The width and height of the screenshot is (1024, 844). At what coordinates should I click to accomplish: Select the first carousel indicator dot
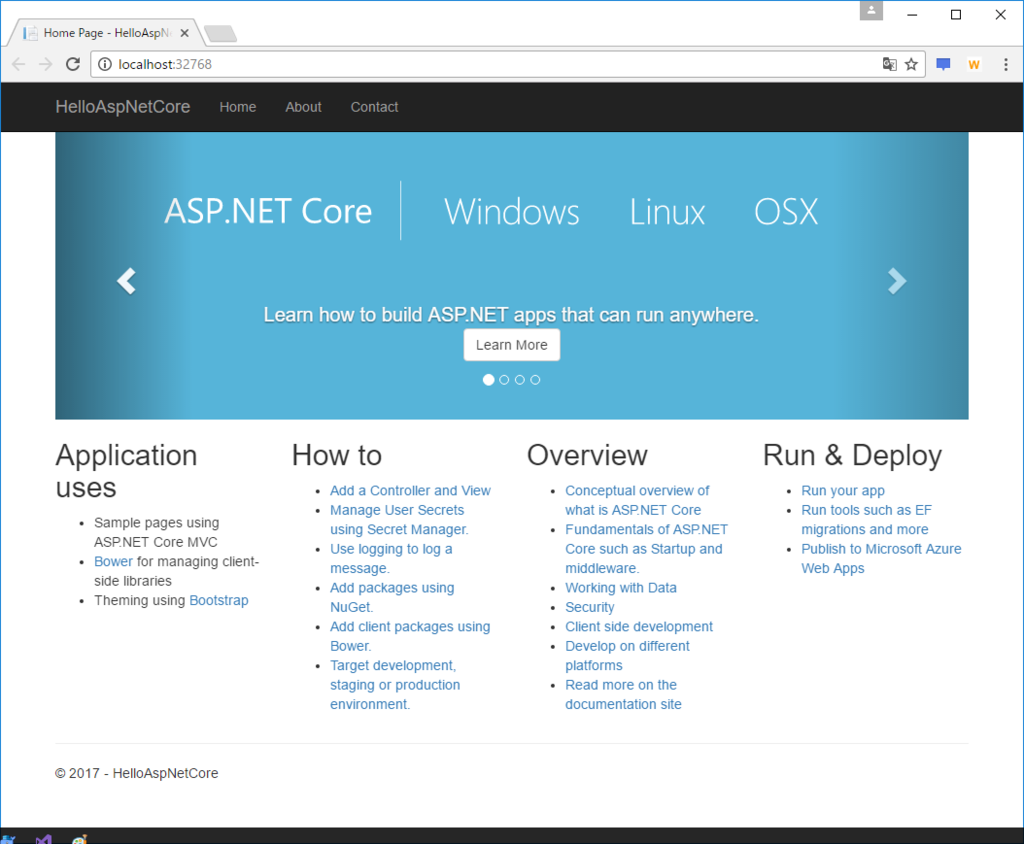(488, 380)
